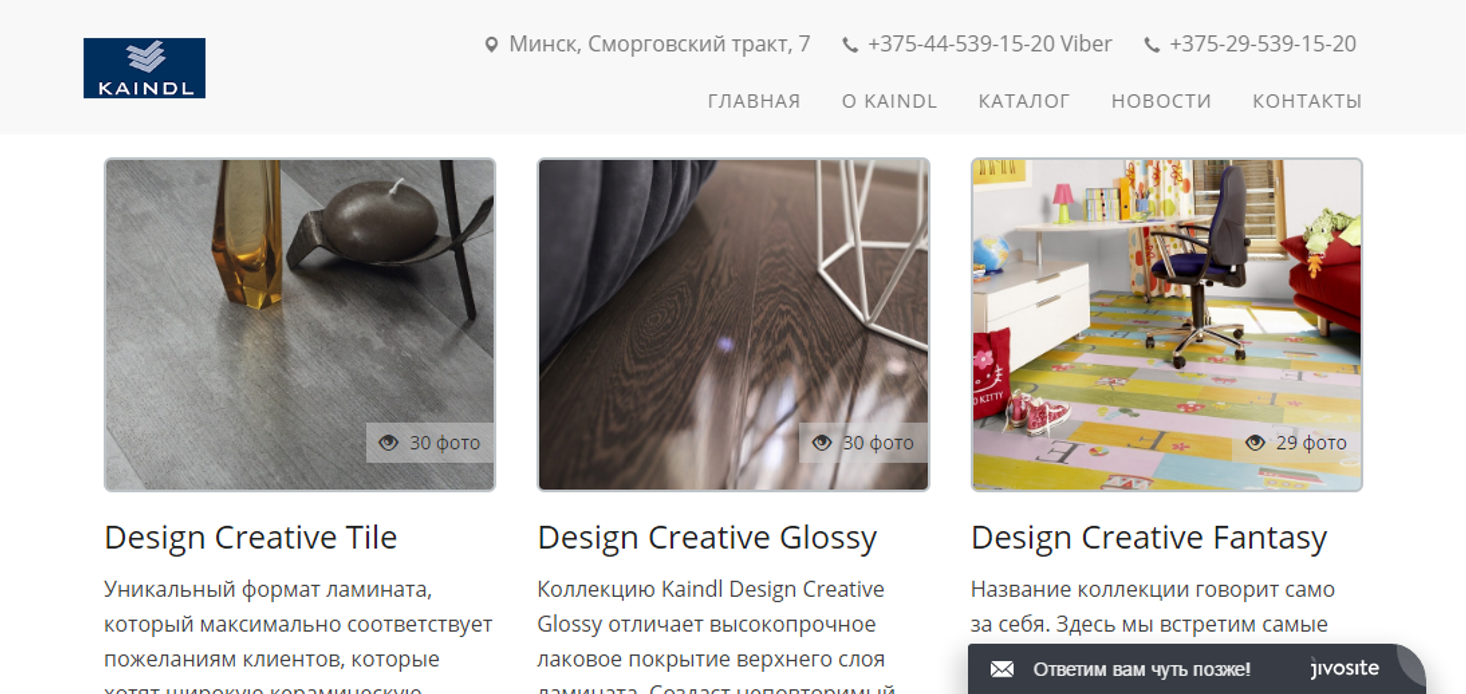Click the gray tile floor thumbnail
Image resolution: width=1466 pixels, height=694 pixels.
300,325
